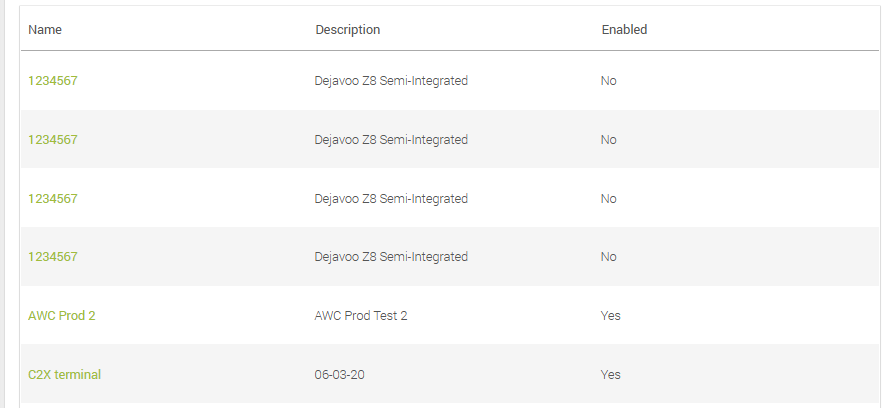This screenshot has width=885, height=408.
Task: Click the No value in the second table row
Action: point(608,139)
